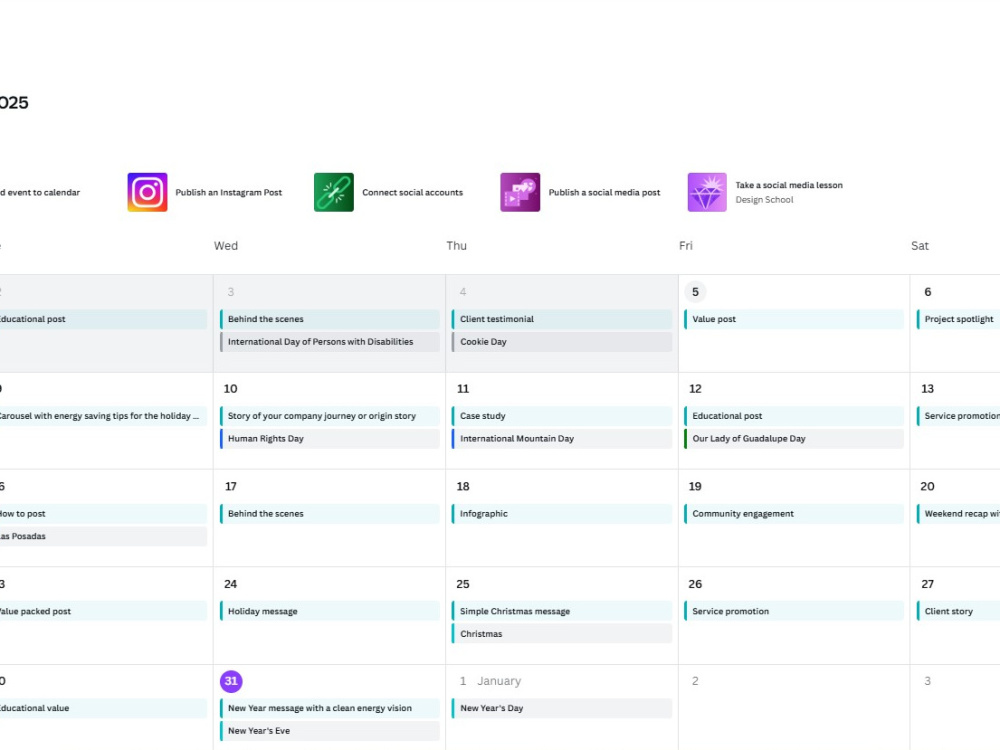Click the Design School diamond icon
Image resolution: width=1000 pixels, height=750 pixels.
coord(707,192)
